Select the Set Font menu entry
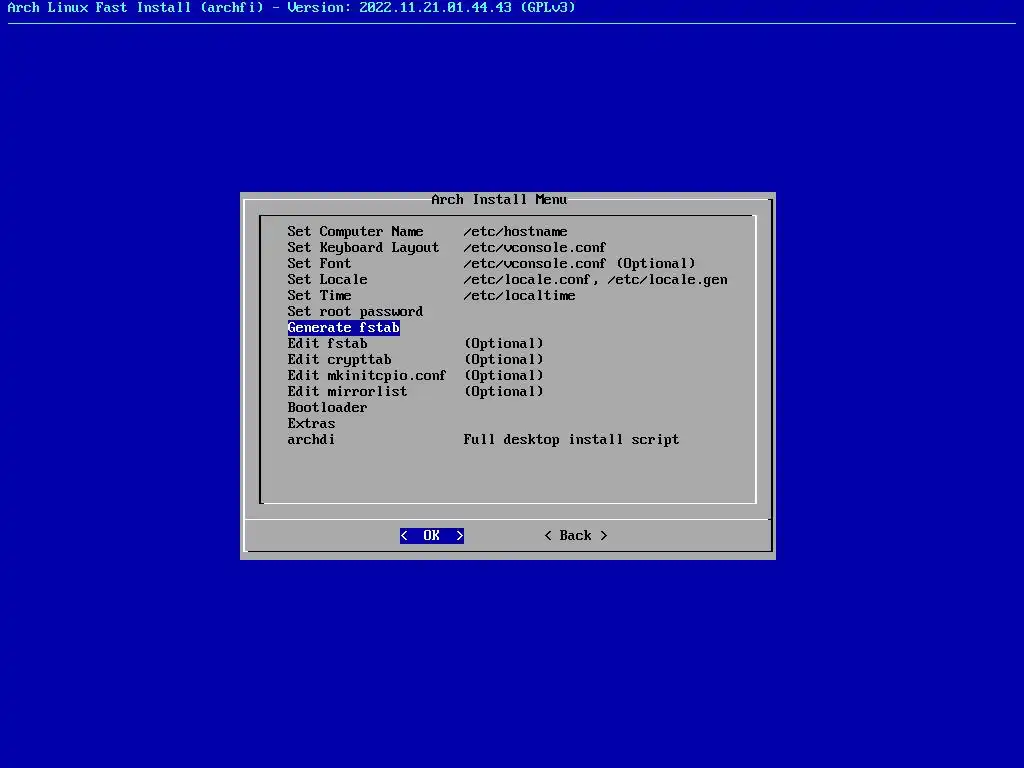Screen dimensions: 1024x768 point(319,263)
